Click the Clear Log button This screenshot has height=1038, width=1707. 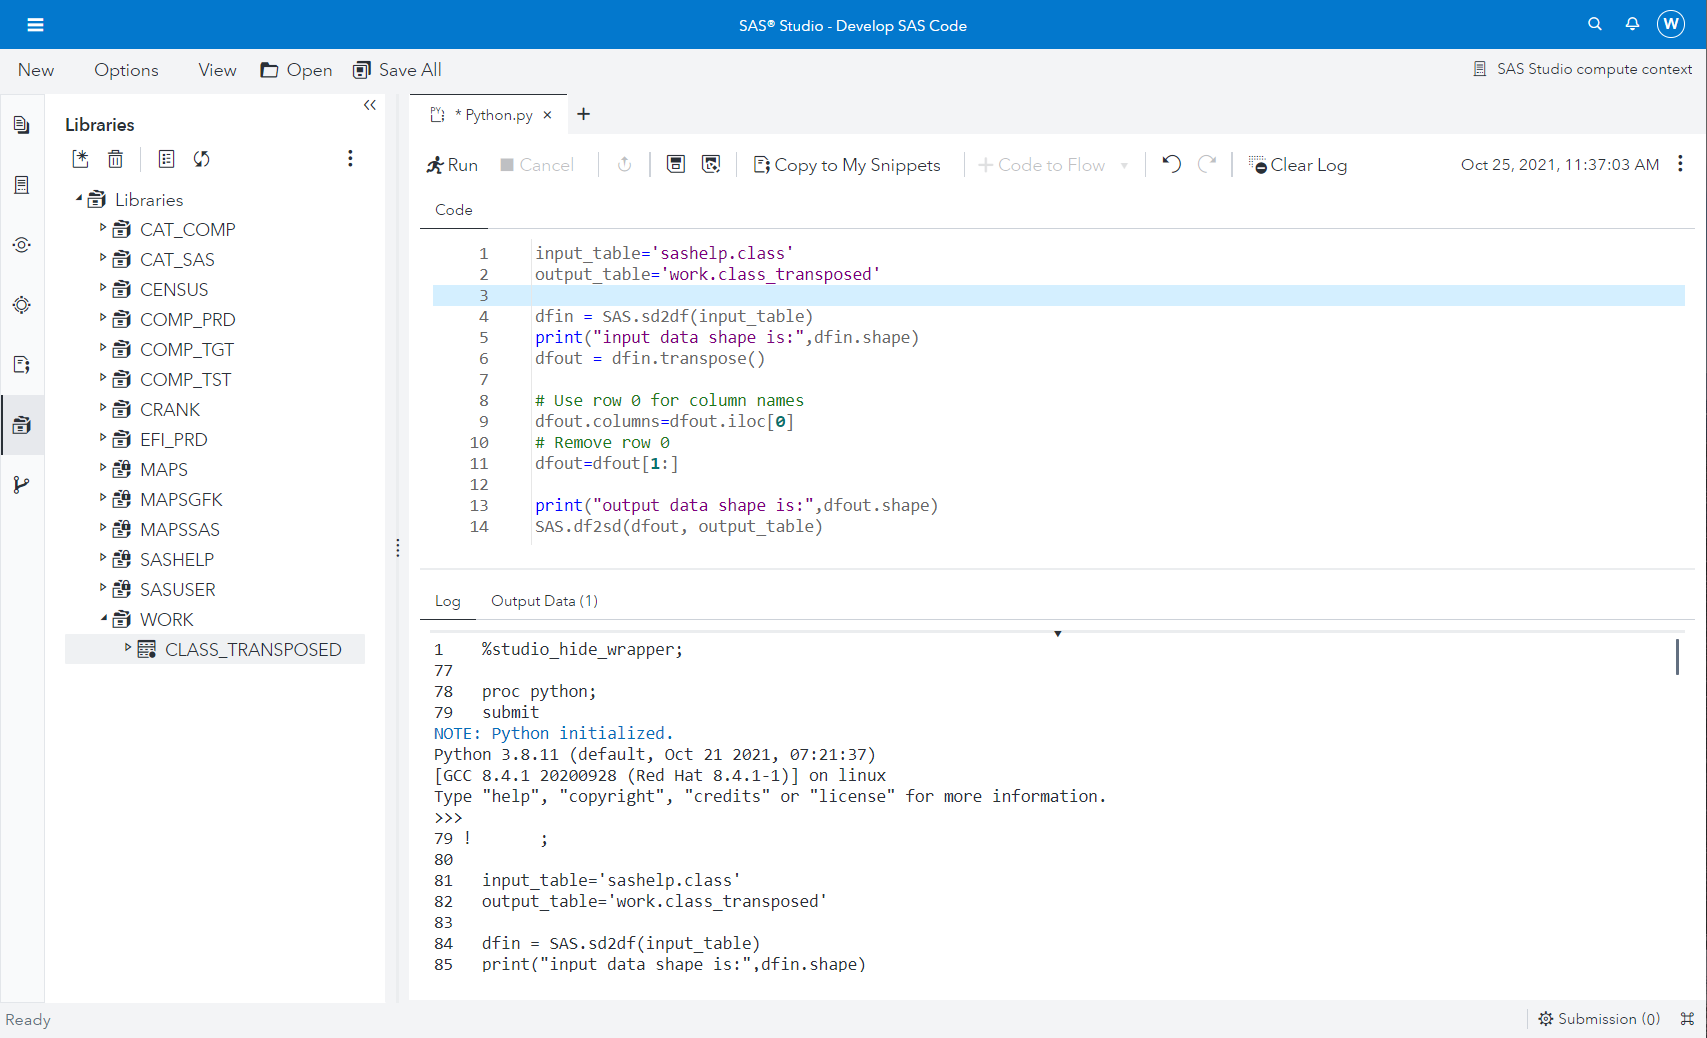[x=1298, y=165]
